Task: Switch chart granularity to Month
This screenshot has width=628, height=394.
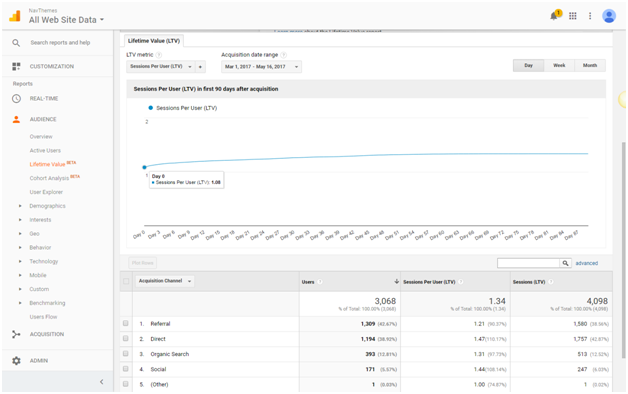Action: (590, 66)
